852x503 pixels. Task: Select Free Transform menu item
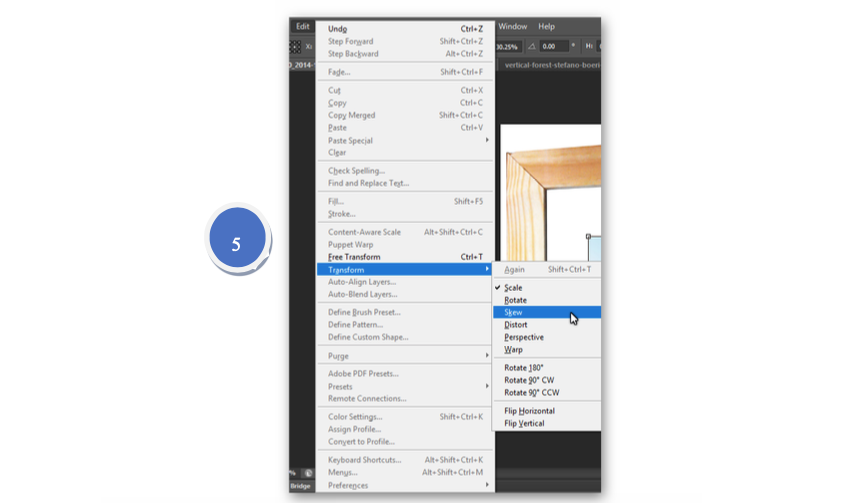[354, 257]
